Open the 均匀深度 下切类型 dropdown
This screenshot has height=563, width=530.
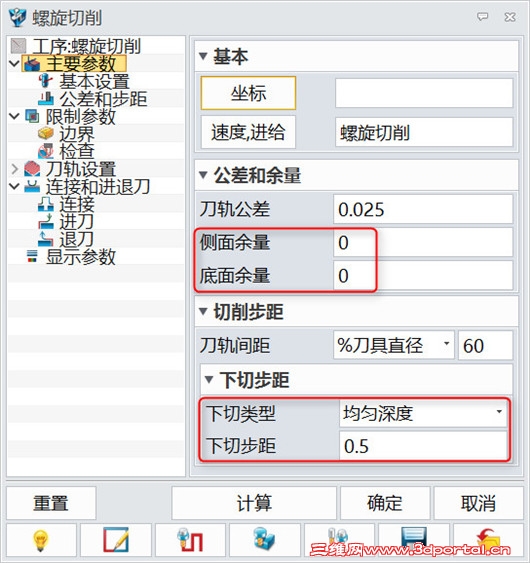coord(423,413)
